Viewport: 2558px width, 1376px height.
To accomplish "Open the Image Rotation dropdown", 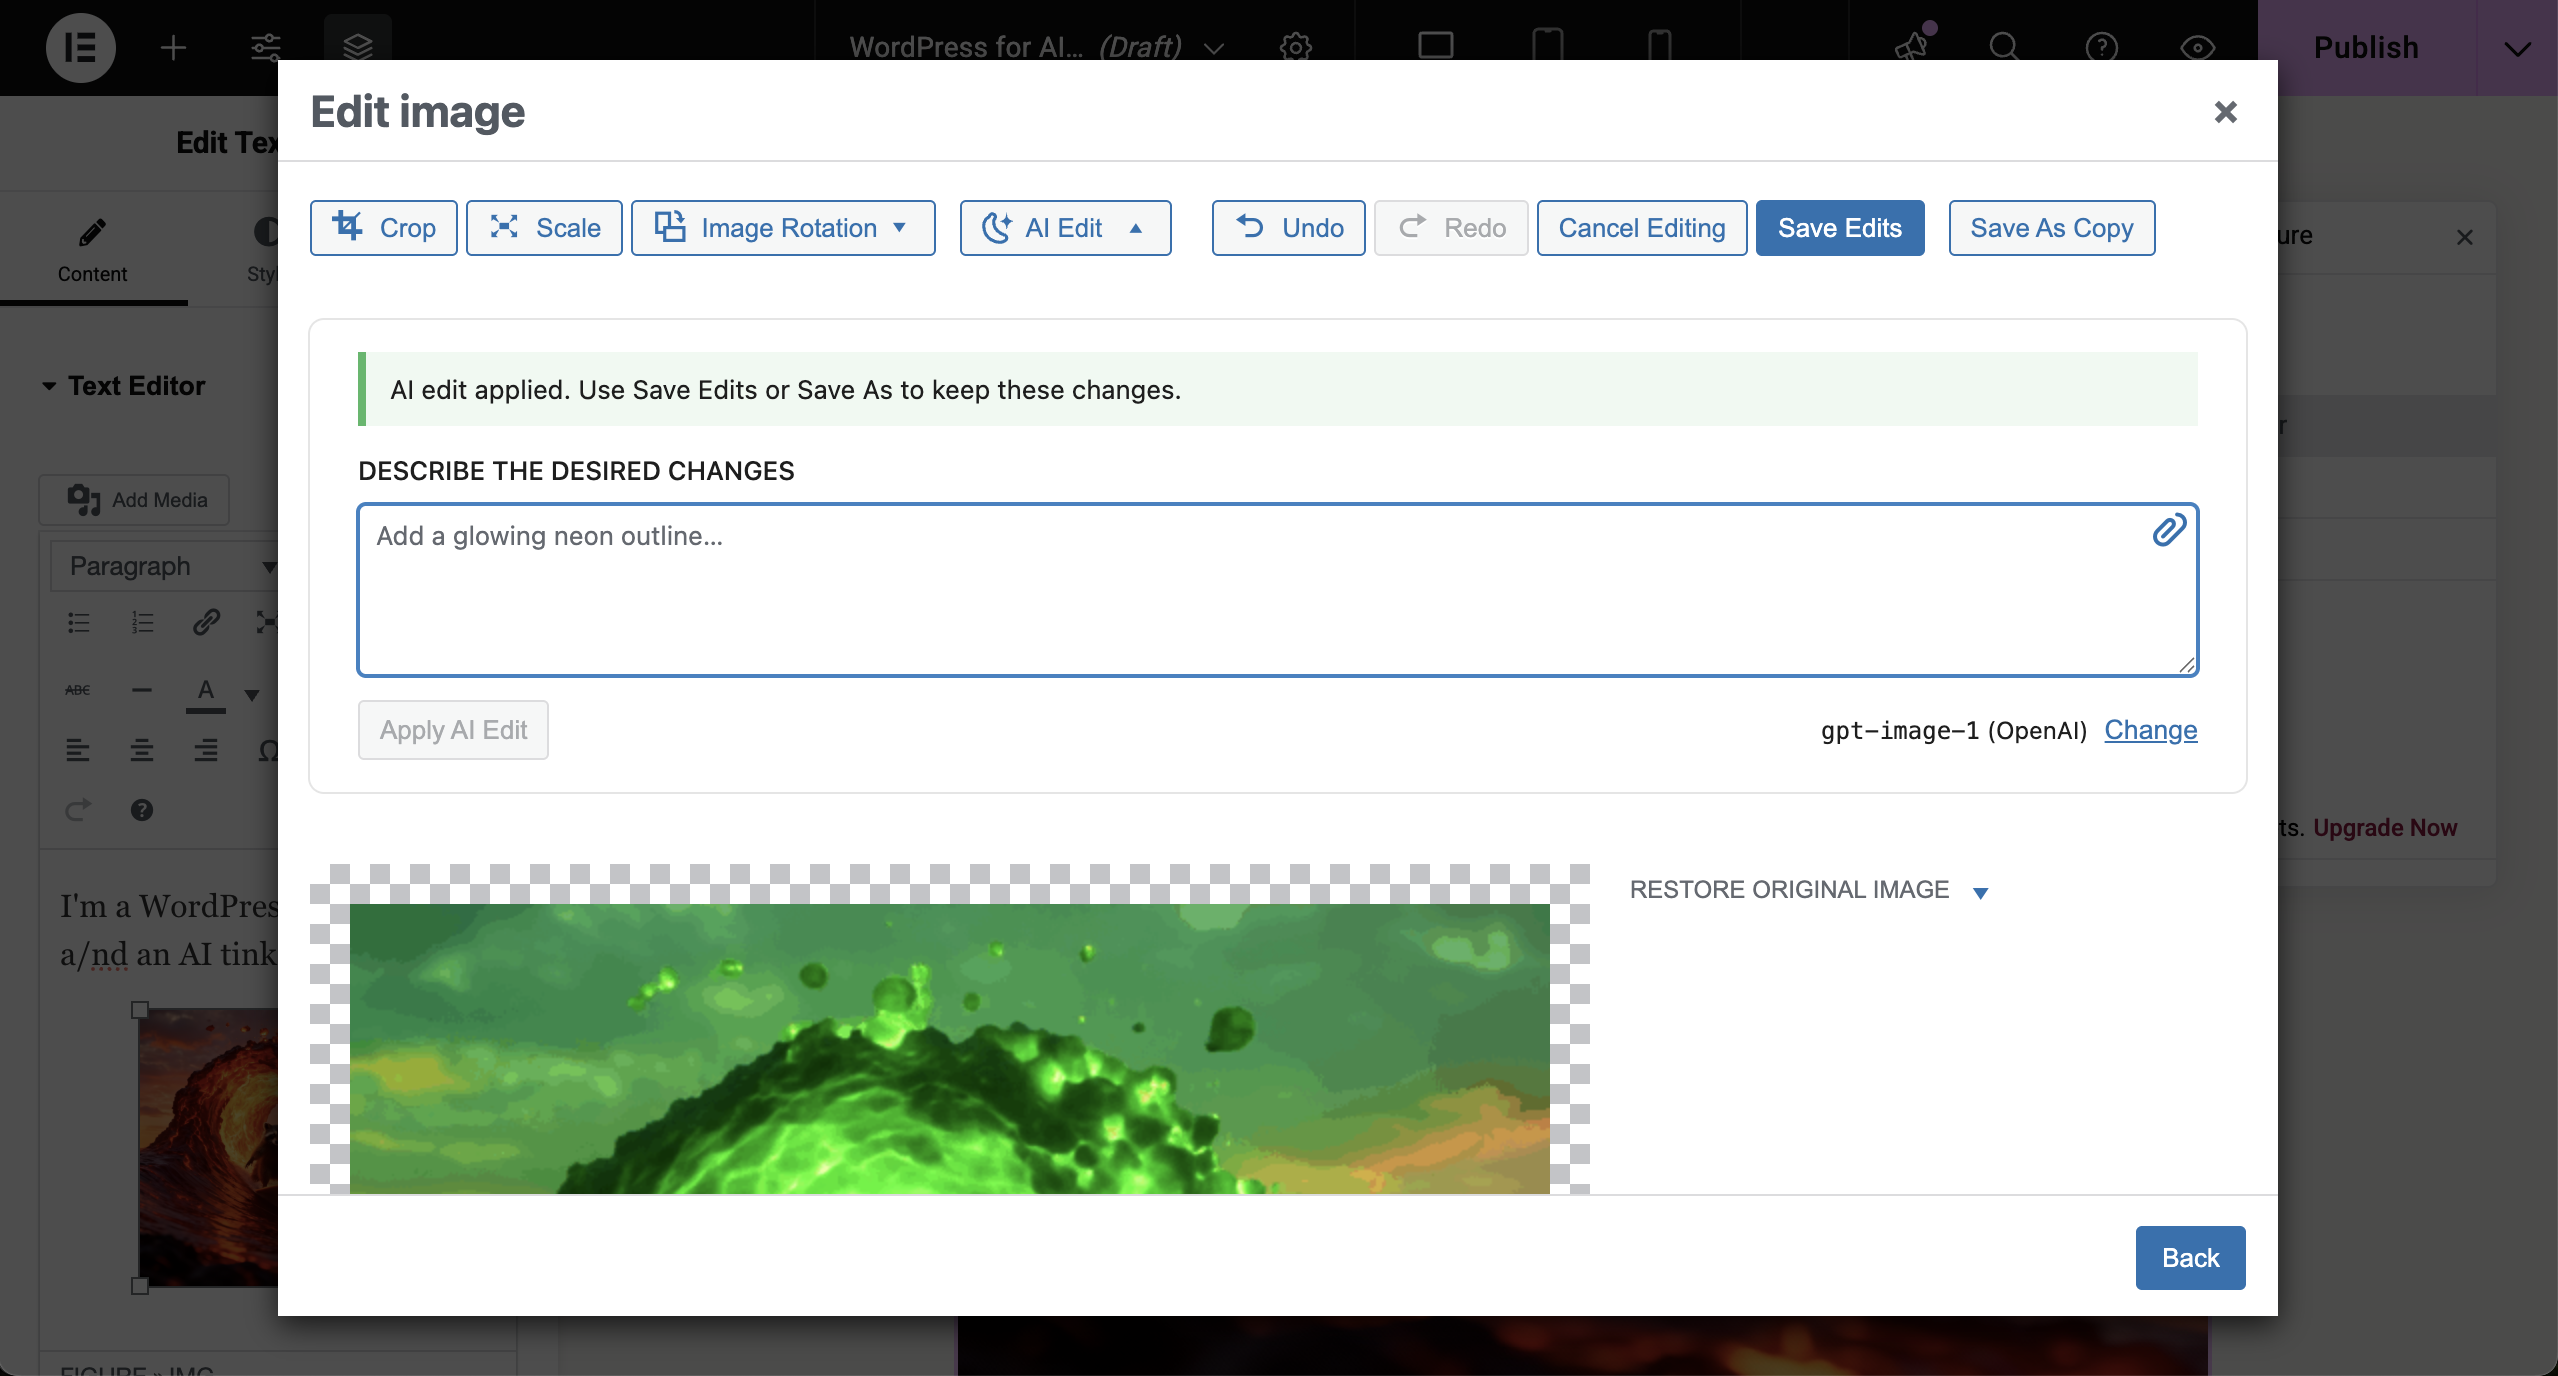I will [x=783, y=228].
